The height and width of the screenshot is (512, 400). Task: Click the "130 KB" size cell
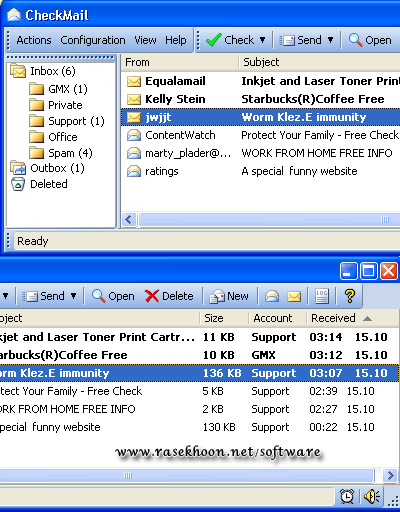click(x=219, y=427)
